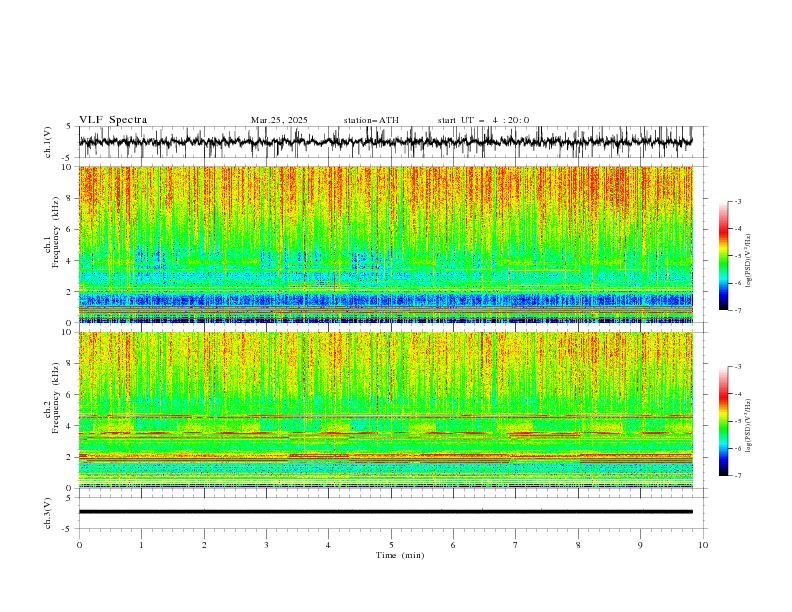Click the "8" tick on the Time axis
The width and height of the screenshot is (792, 612).
[578, 545]
